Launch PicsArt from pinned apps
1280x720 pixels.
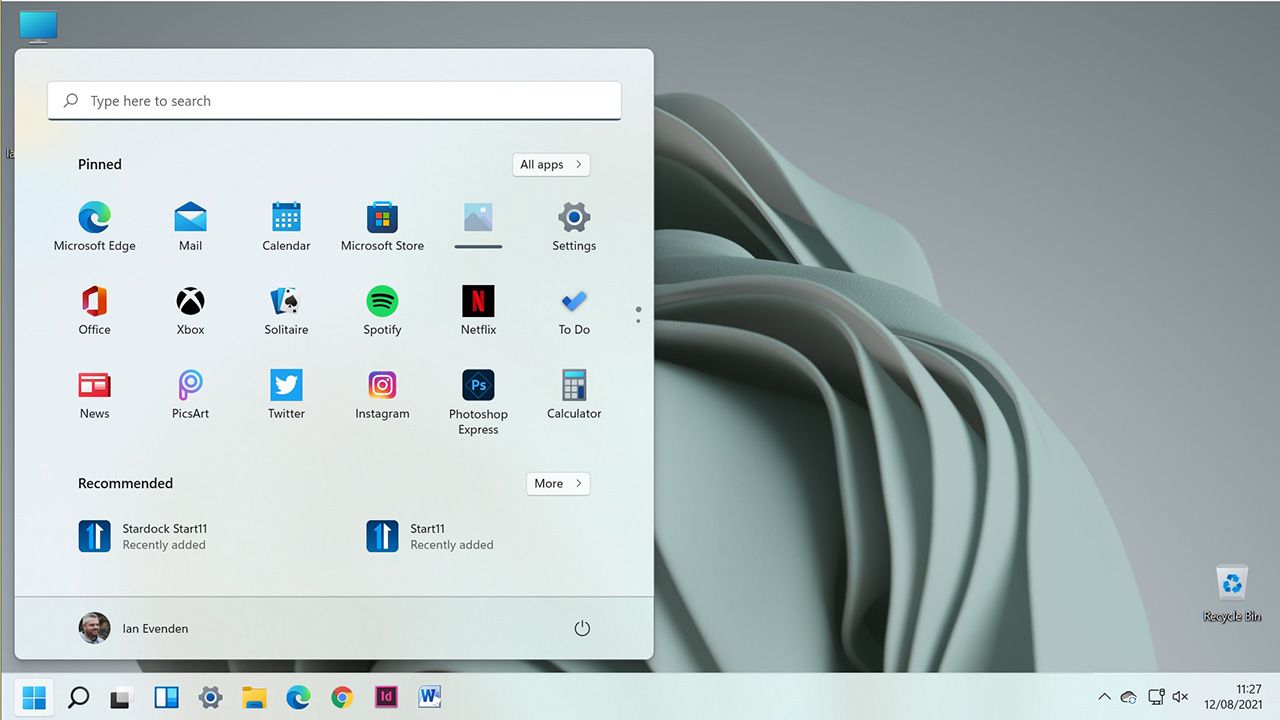[190, 395]
